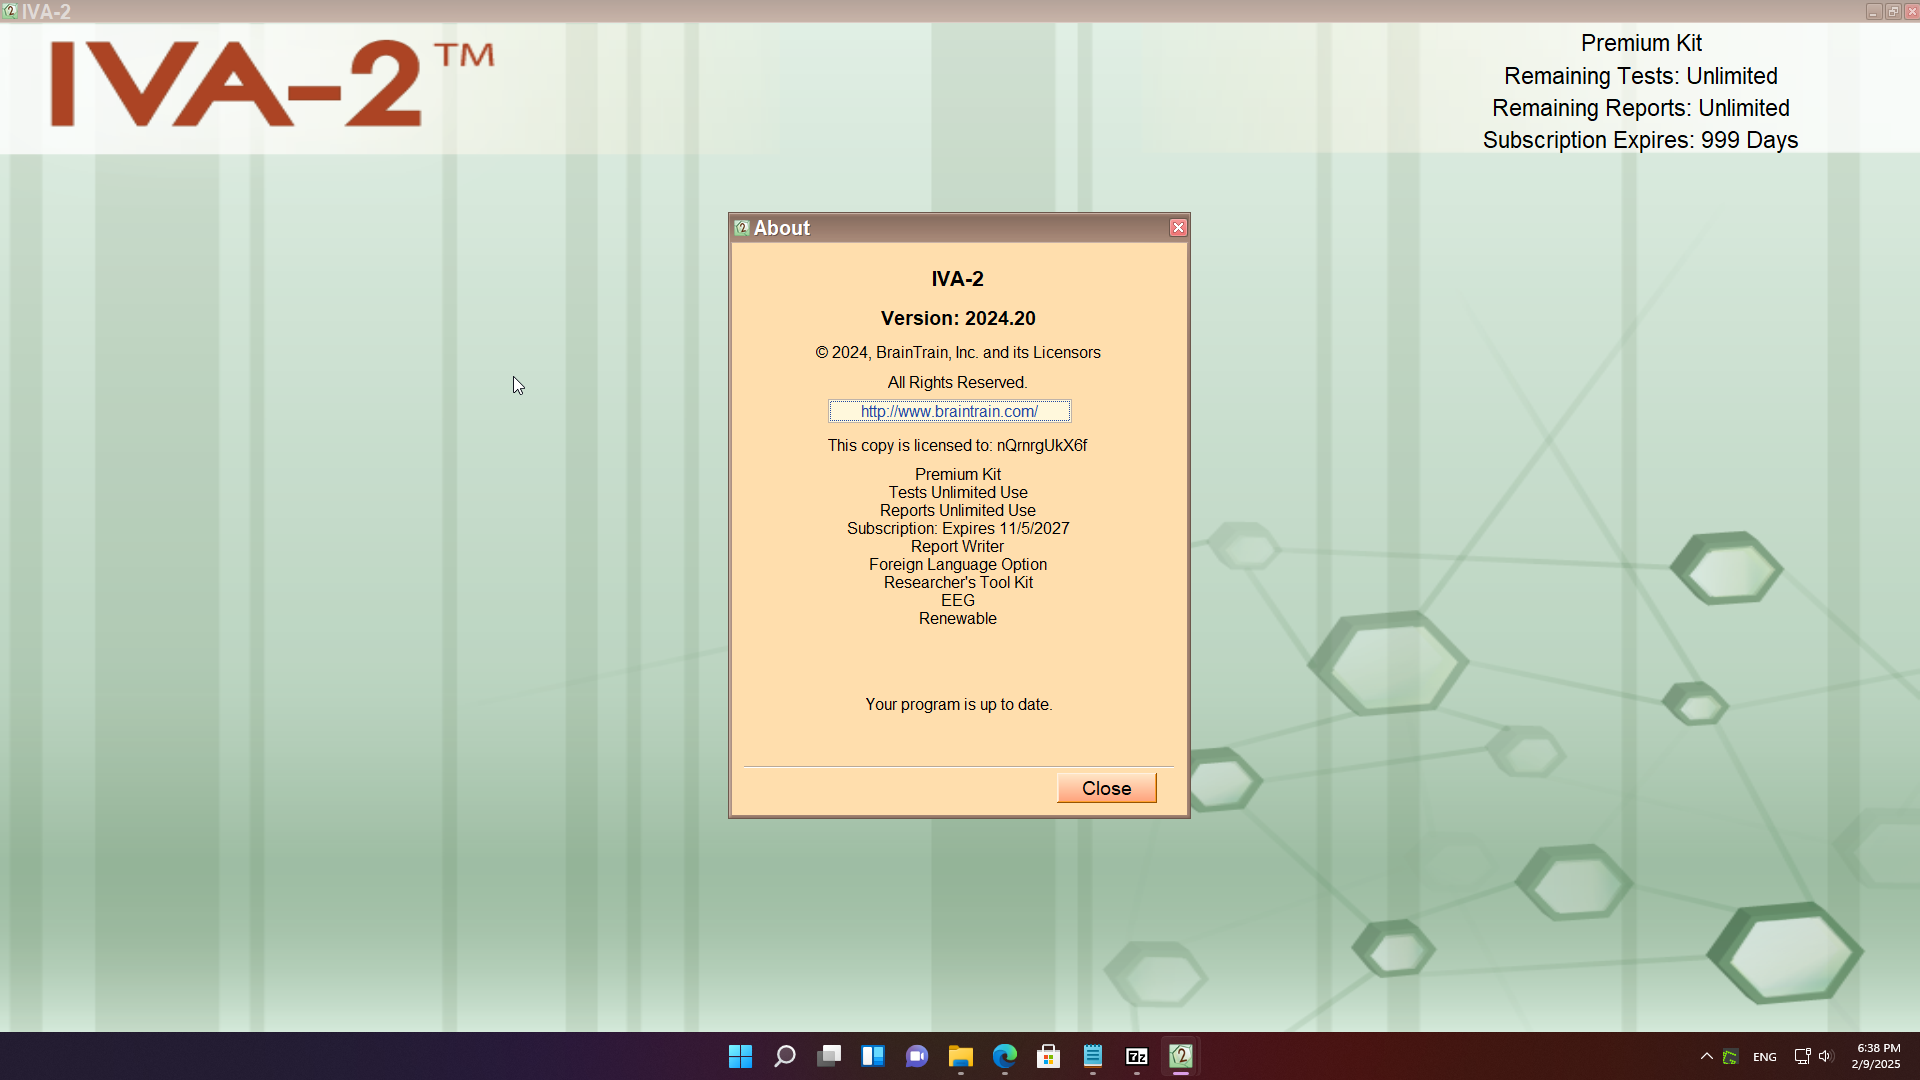Open the braintrain.com website link

[x=949, y=411]
